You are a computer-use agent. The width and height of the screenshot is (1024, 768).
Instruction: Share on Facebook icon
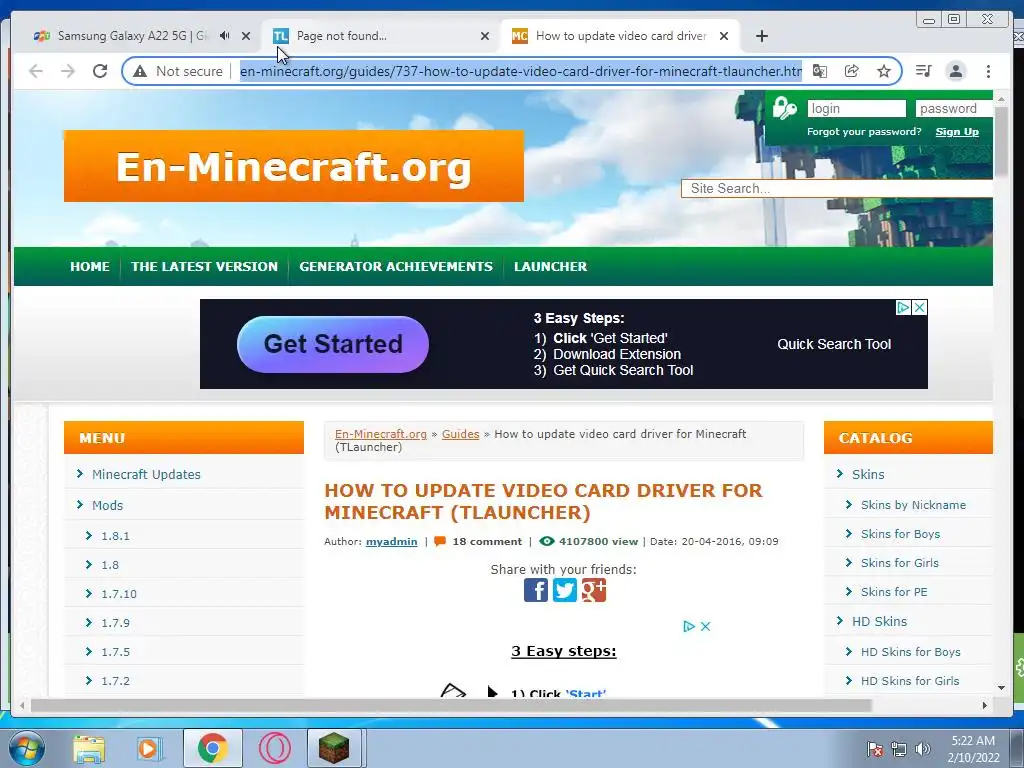click(x=536, y=590)
